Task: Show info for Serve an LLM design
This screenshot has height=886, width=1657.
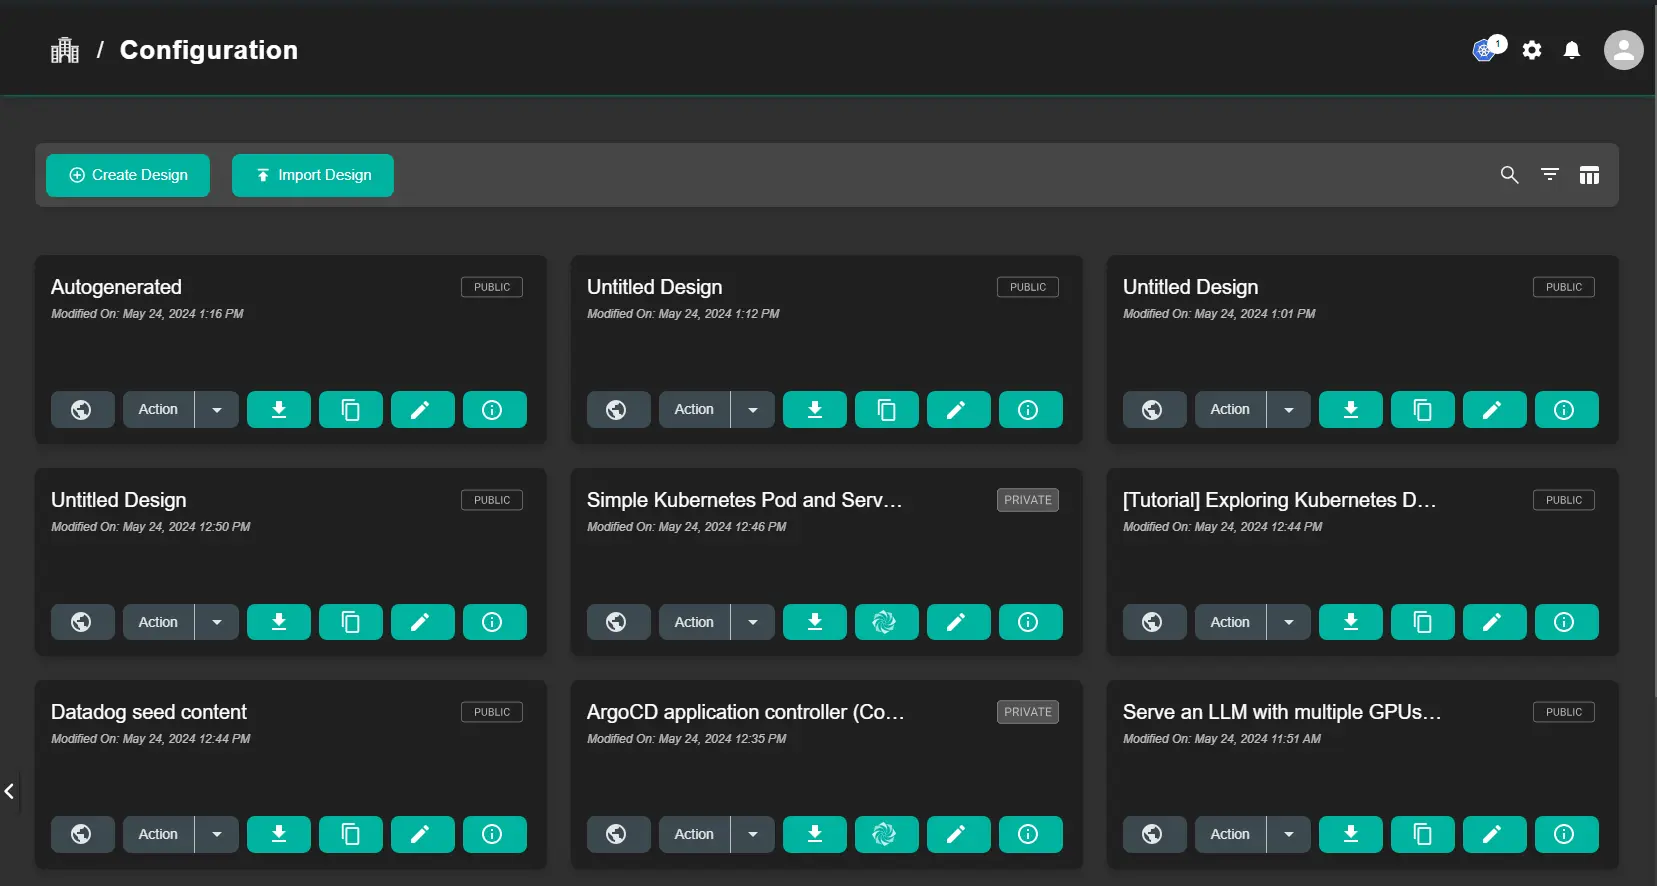Action: (1566, 834)
